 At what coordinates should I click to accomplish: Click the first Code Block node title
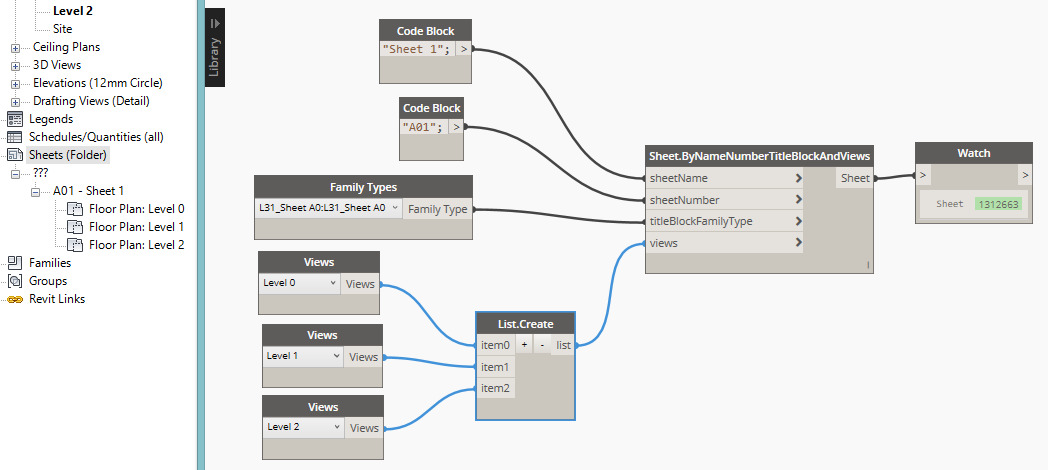(x=425, y=31)
